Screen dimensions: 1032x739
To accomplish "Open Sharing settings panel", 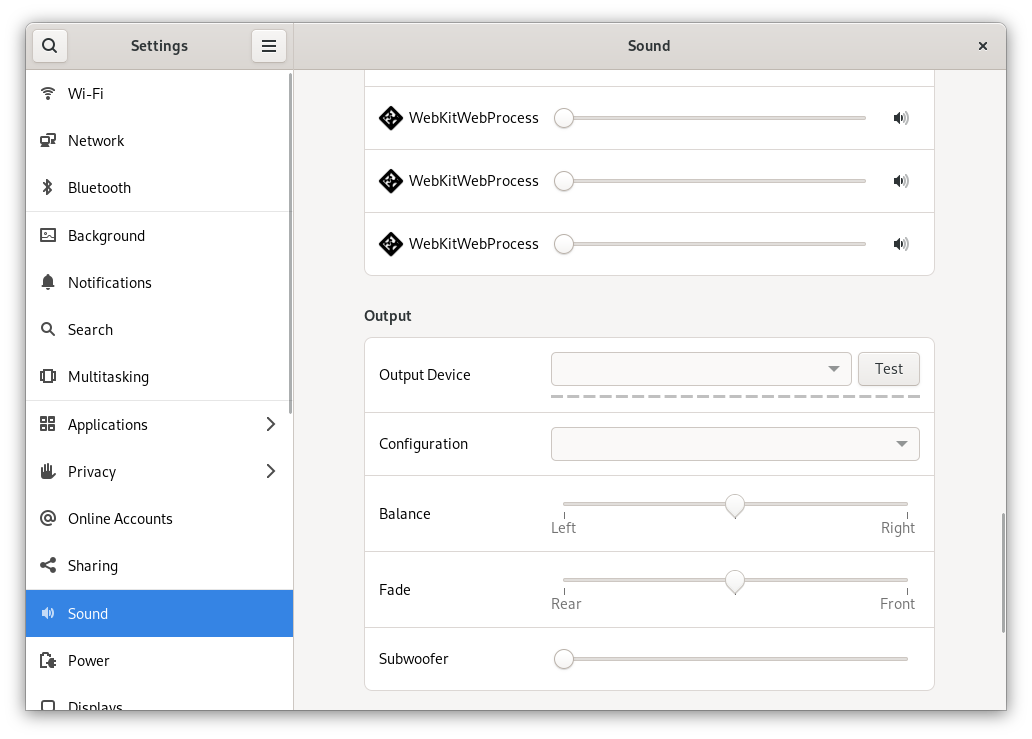I will click(x=158, y=565).
